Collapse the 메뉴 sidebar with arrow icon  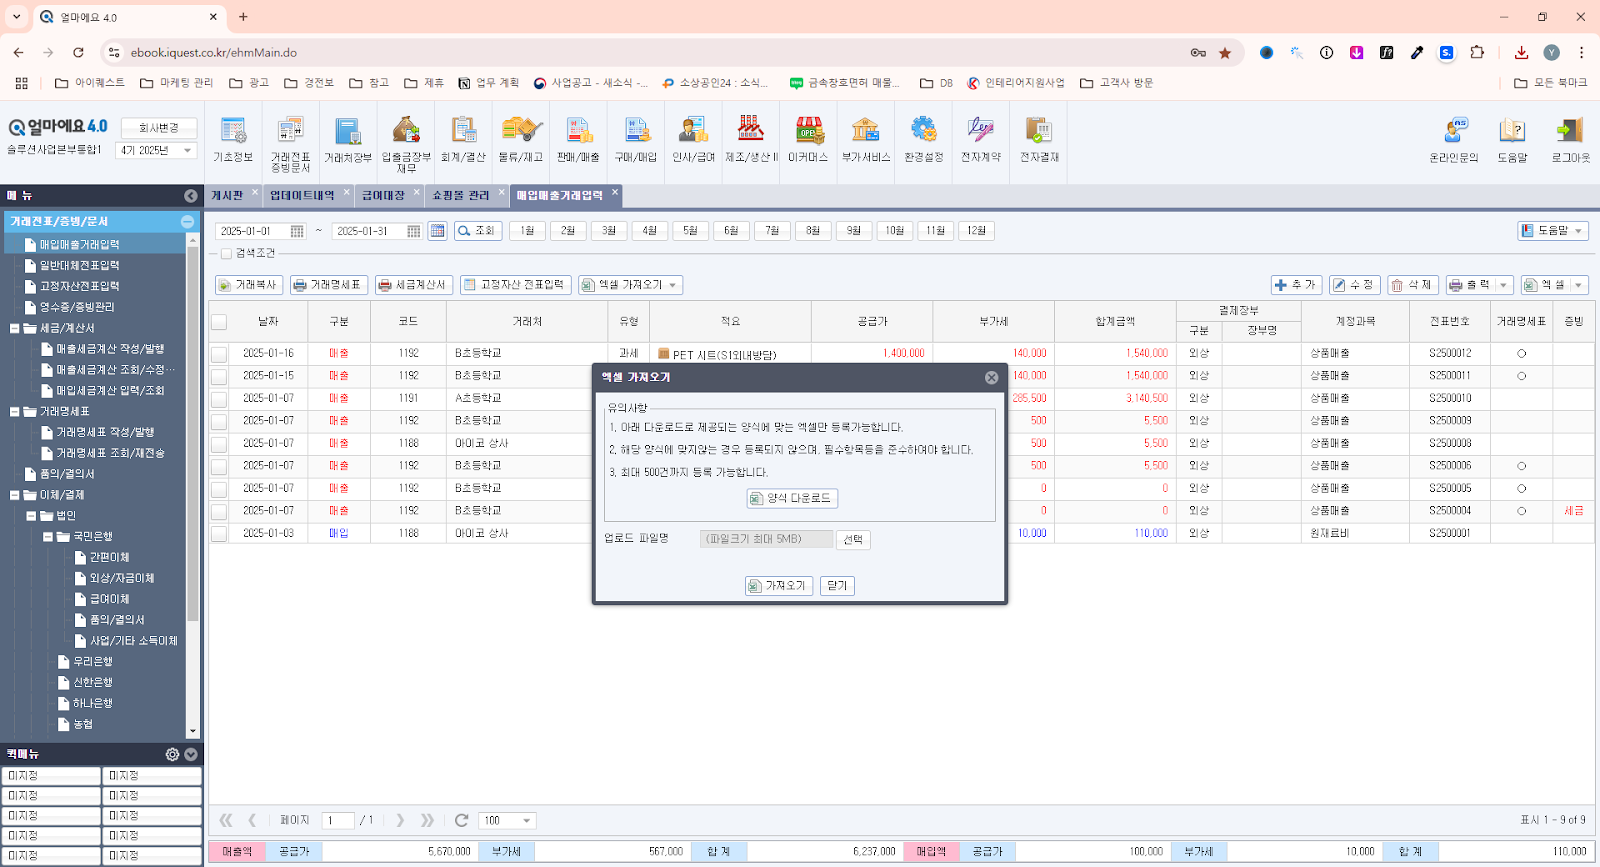191,195
